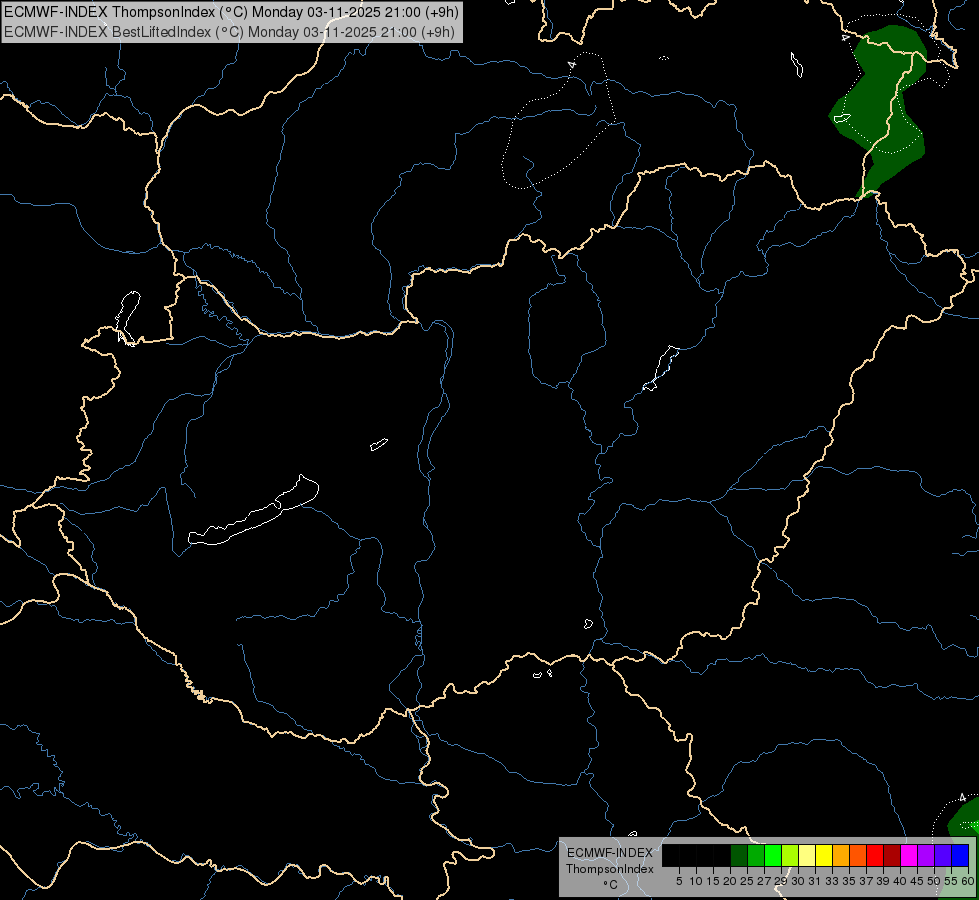Click the ECMWF-INDEX label in the legend
The height and width of the screenshot is (900, 979).
tap(609, 853)
